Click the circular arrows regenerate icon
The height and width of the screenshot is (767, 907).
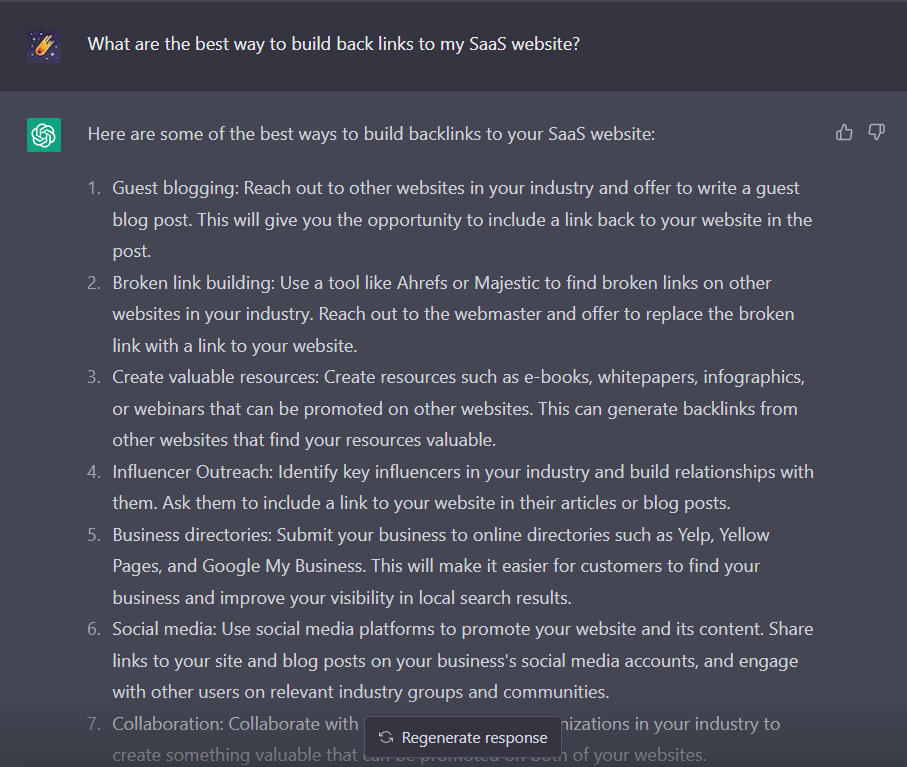tap(386, 738)
